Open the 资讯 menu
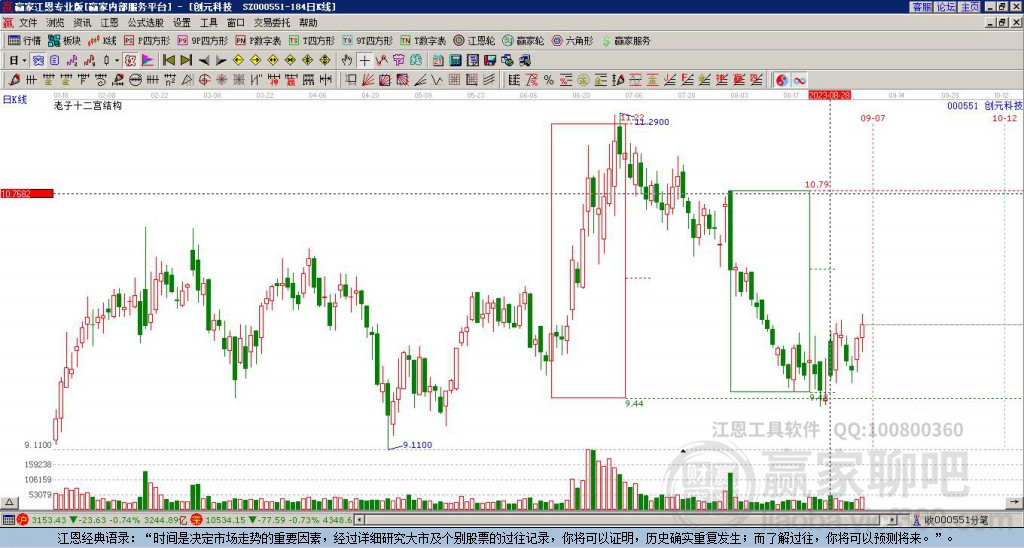Image resolution: width=1024 pixels, height=548 pixels. pos(82,23)
